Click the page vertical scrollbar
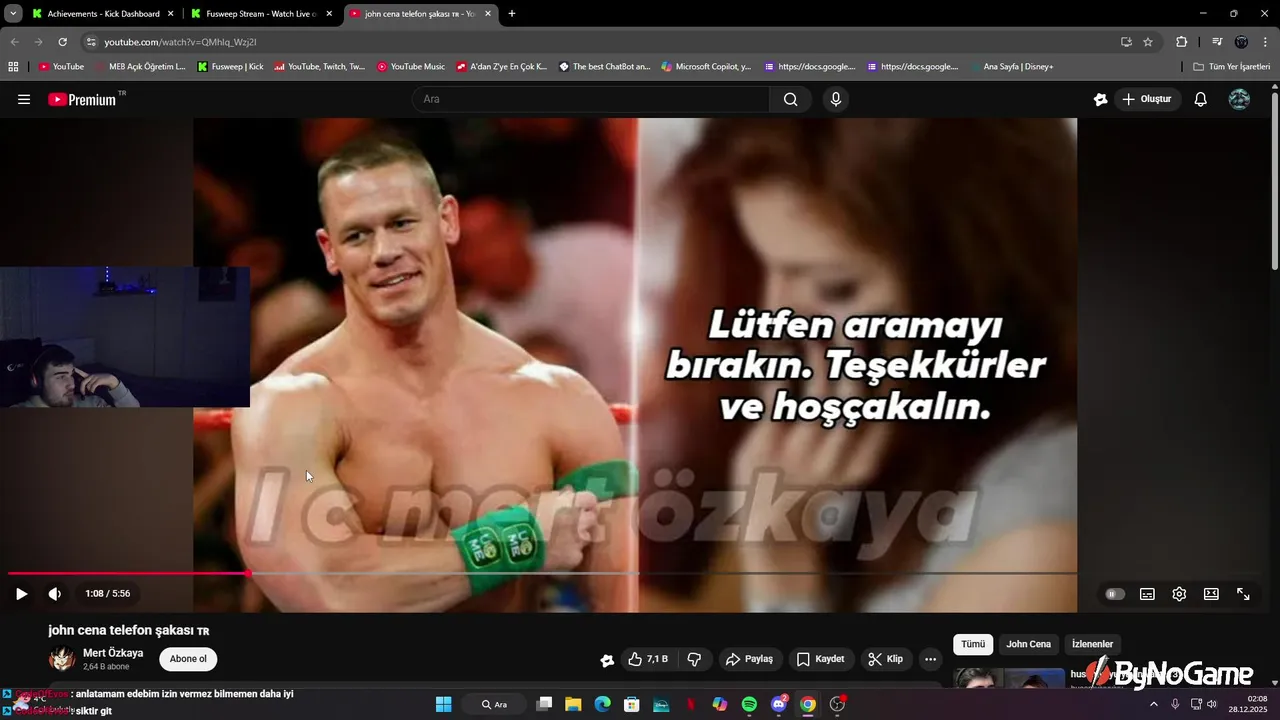 (1275, 182)
